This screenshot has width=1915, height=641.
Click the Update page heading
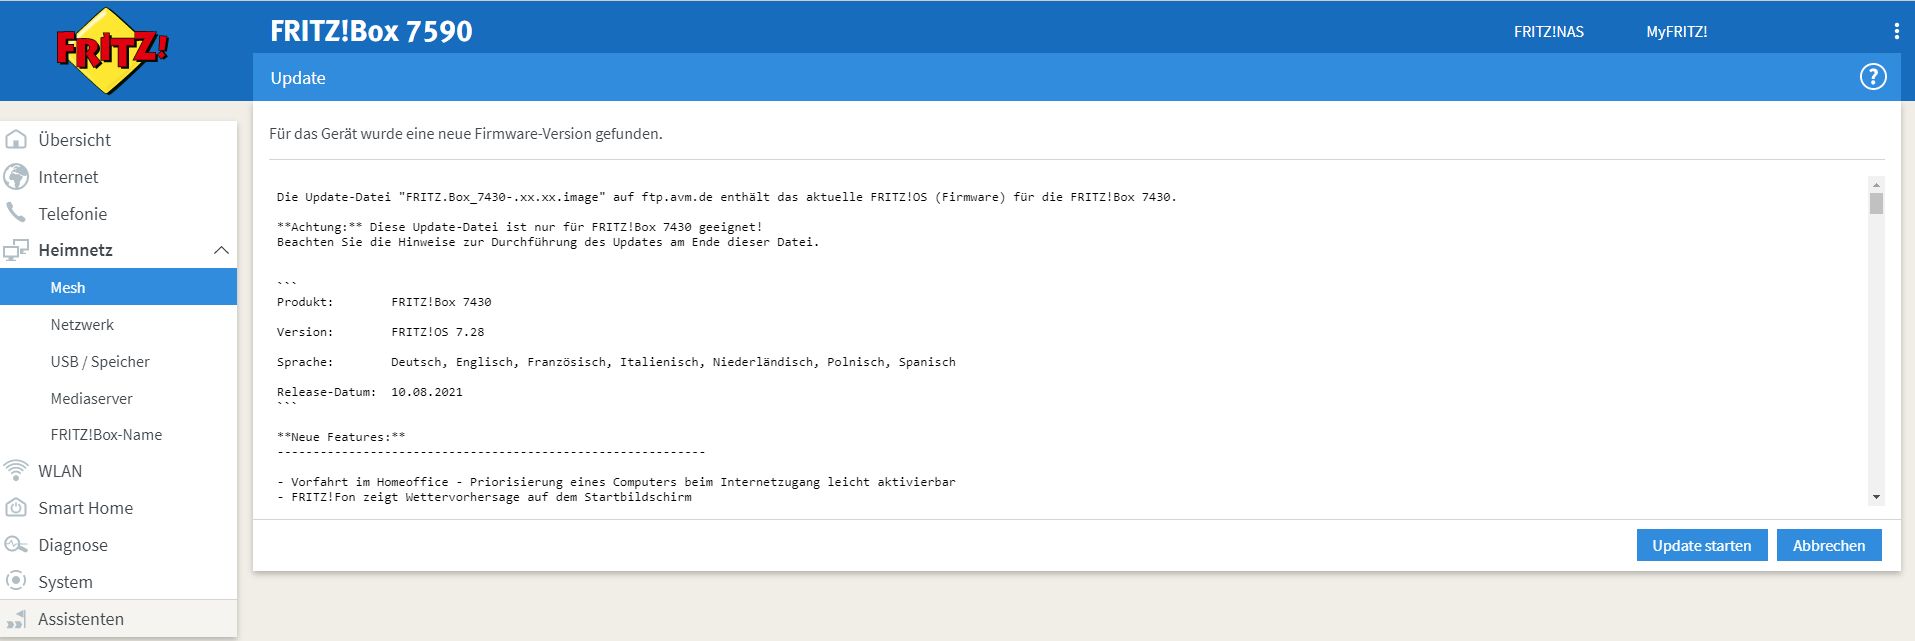[298, 78]
